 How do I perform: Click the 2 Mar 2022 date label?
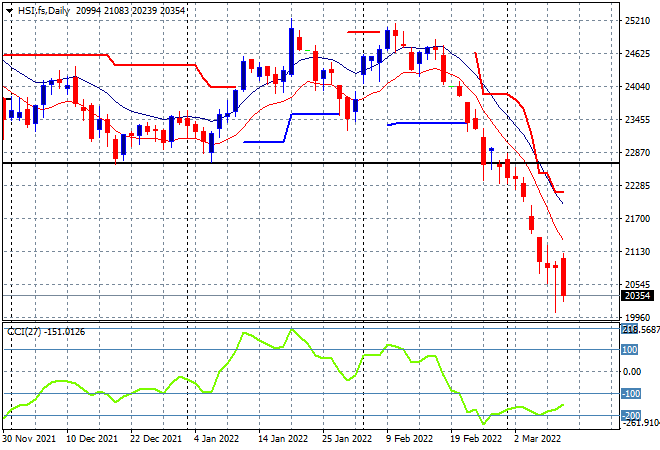click(538, 439)
